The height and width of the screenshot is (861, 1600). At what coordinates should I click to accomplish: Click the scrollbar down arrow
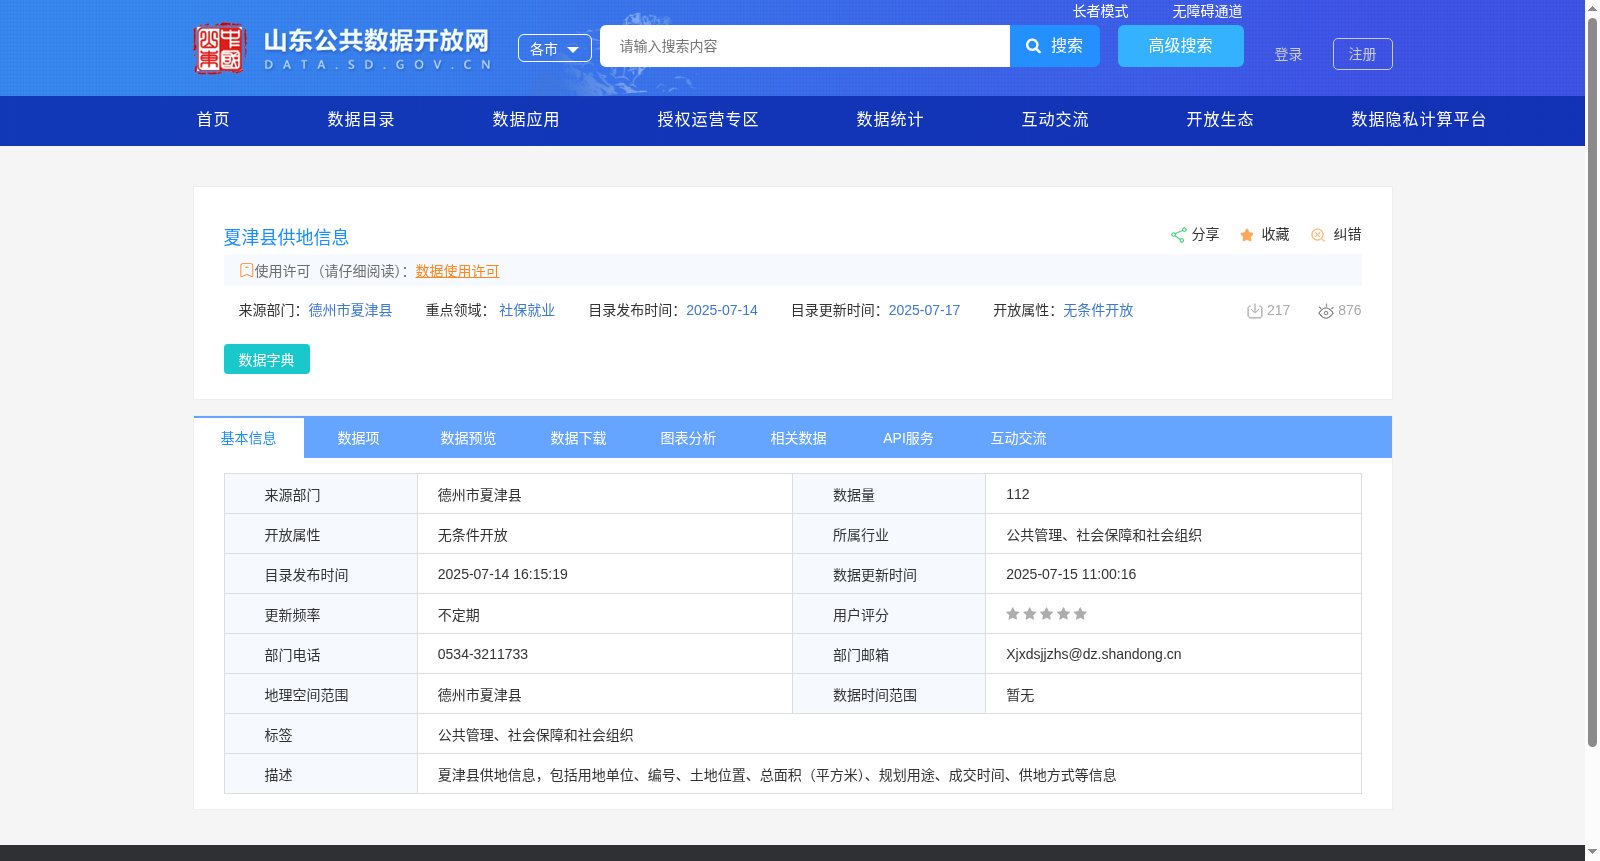(1592, 852)
